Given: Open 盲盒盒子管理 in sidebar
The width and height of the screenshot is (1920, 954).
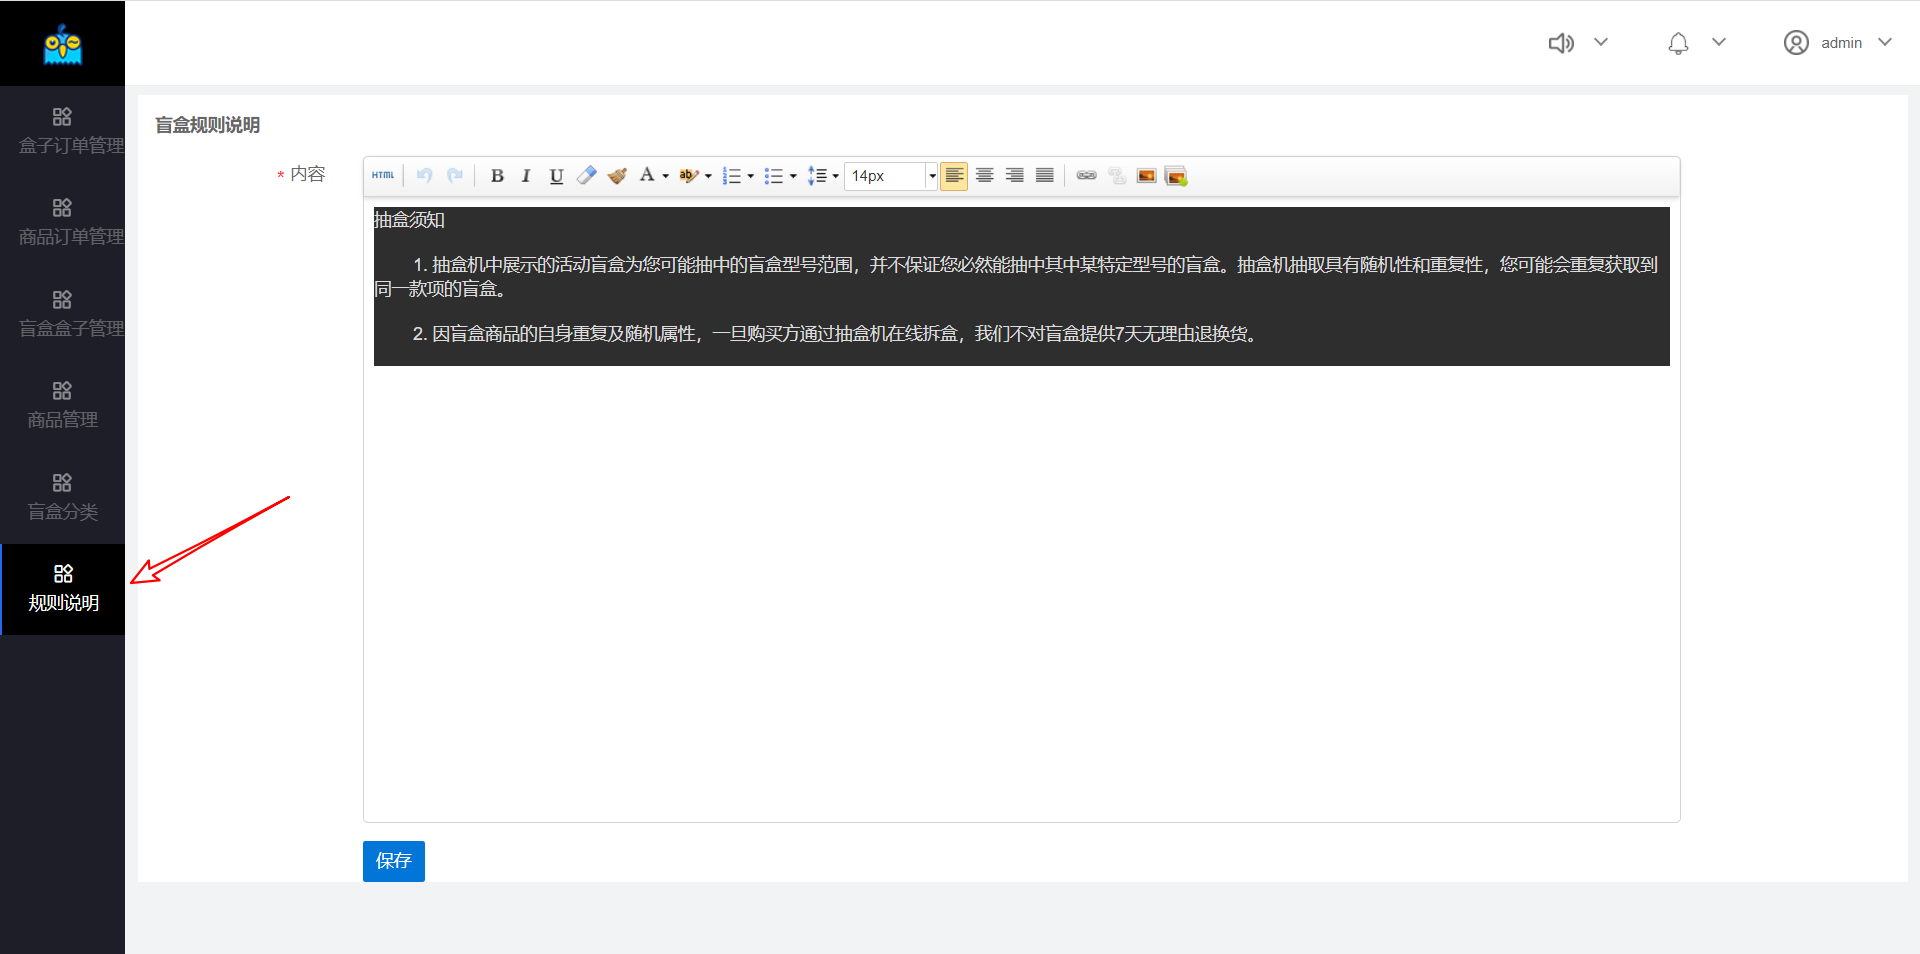Looking at the screenshot, I should 62,314.
